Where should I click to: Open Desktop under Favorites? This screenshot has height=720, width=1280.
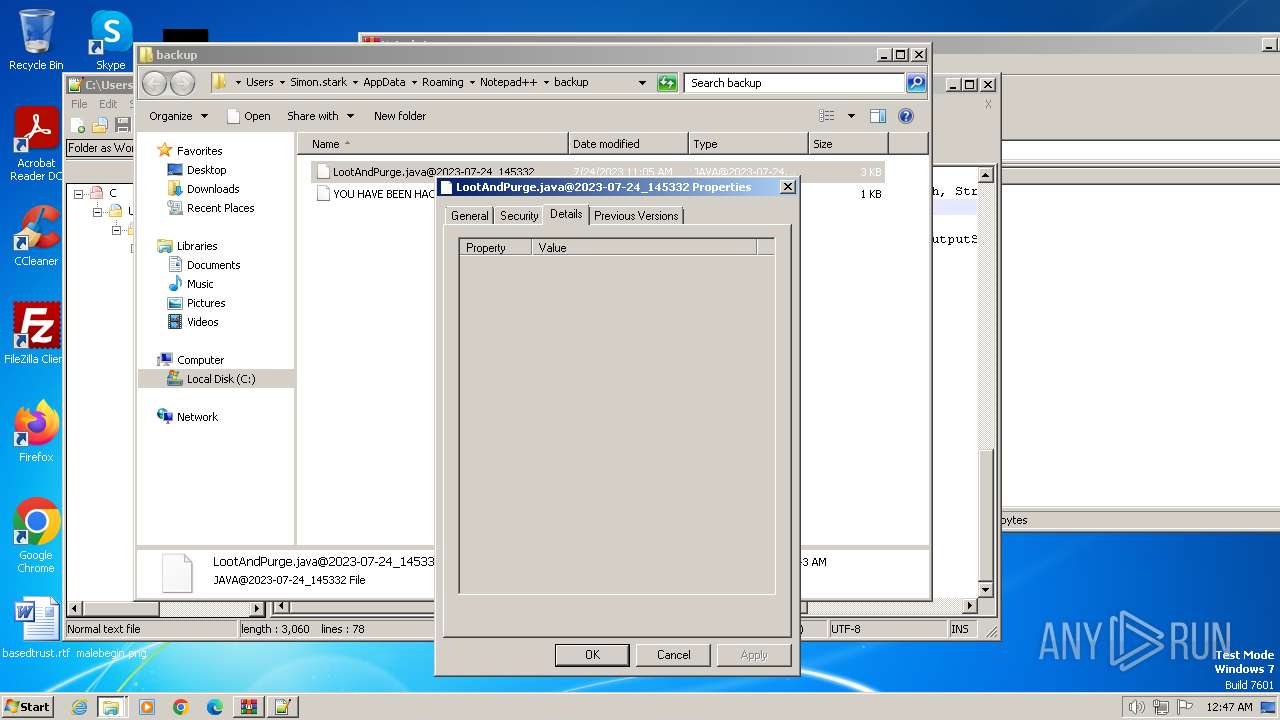click(206, 170)
